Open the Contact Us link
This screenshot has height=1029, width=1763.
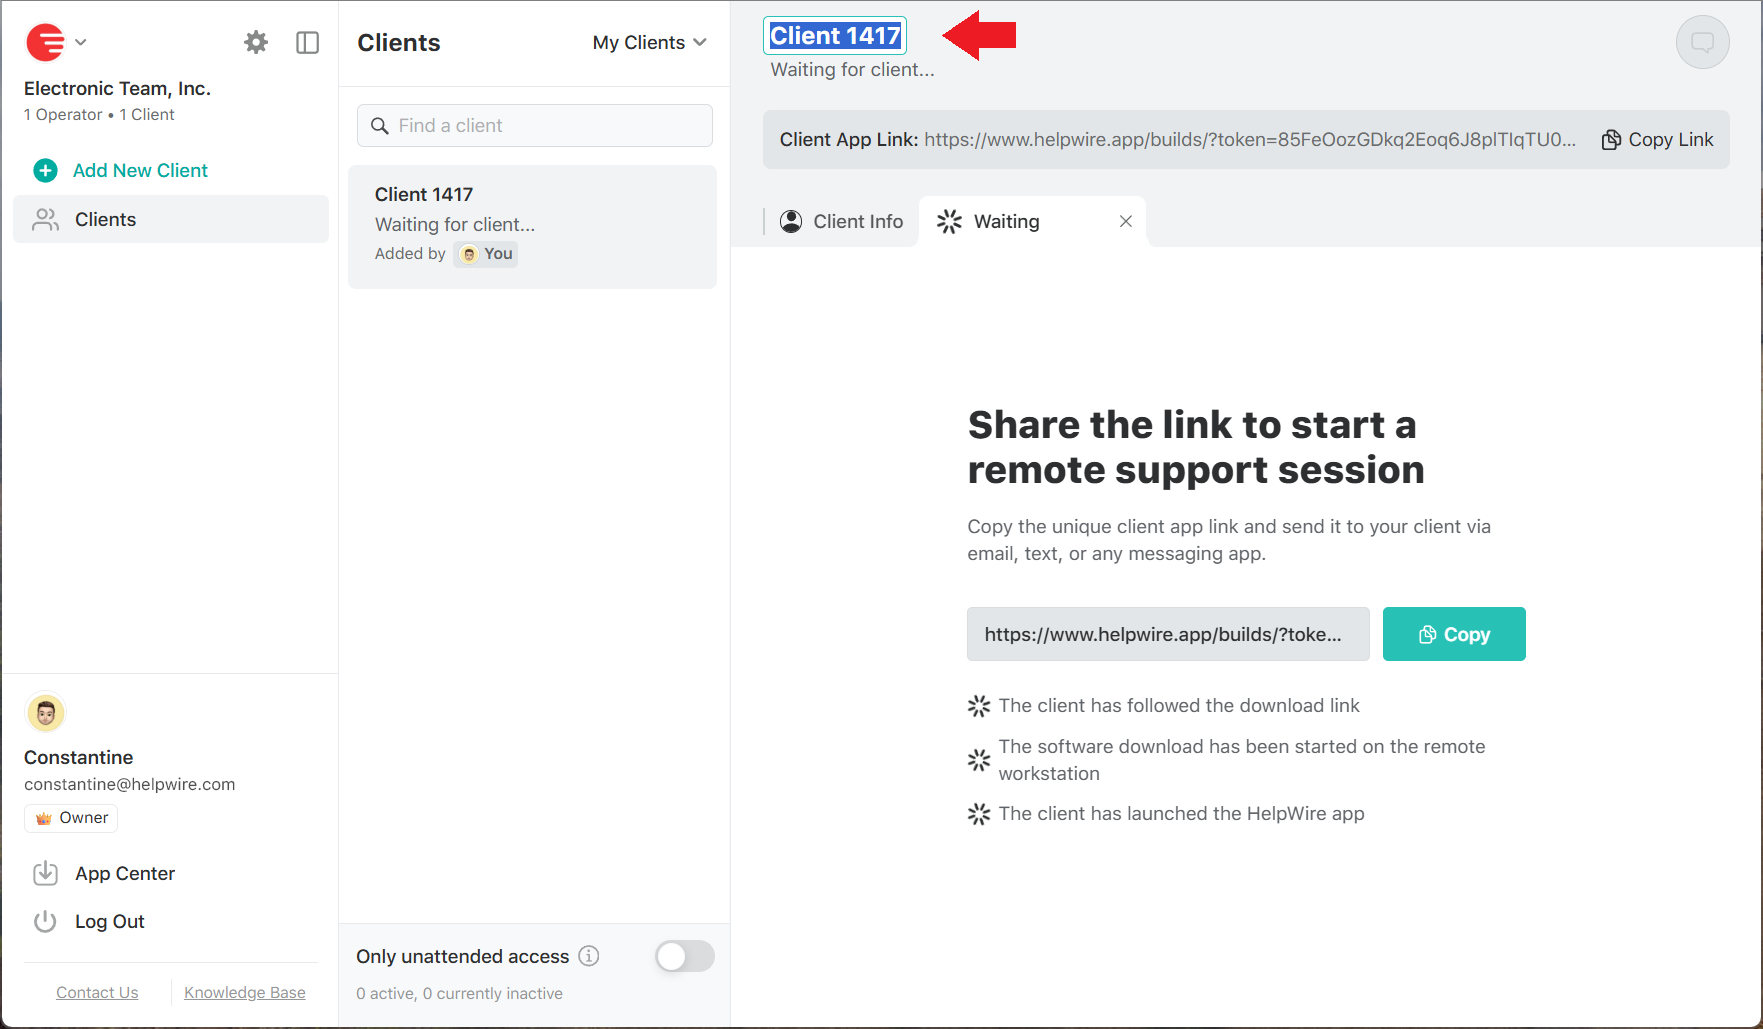click(97, 992)
